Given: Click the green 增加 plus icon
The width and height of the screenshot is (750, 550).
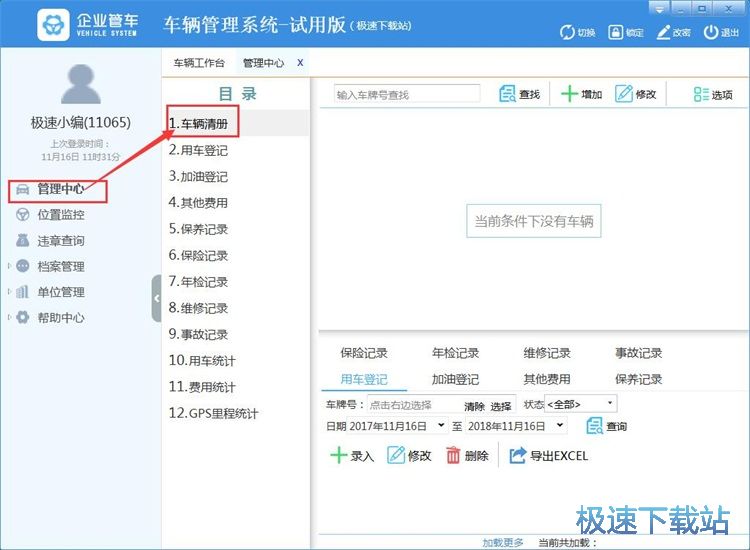Looking at the screenshot, I should point(569,94).
